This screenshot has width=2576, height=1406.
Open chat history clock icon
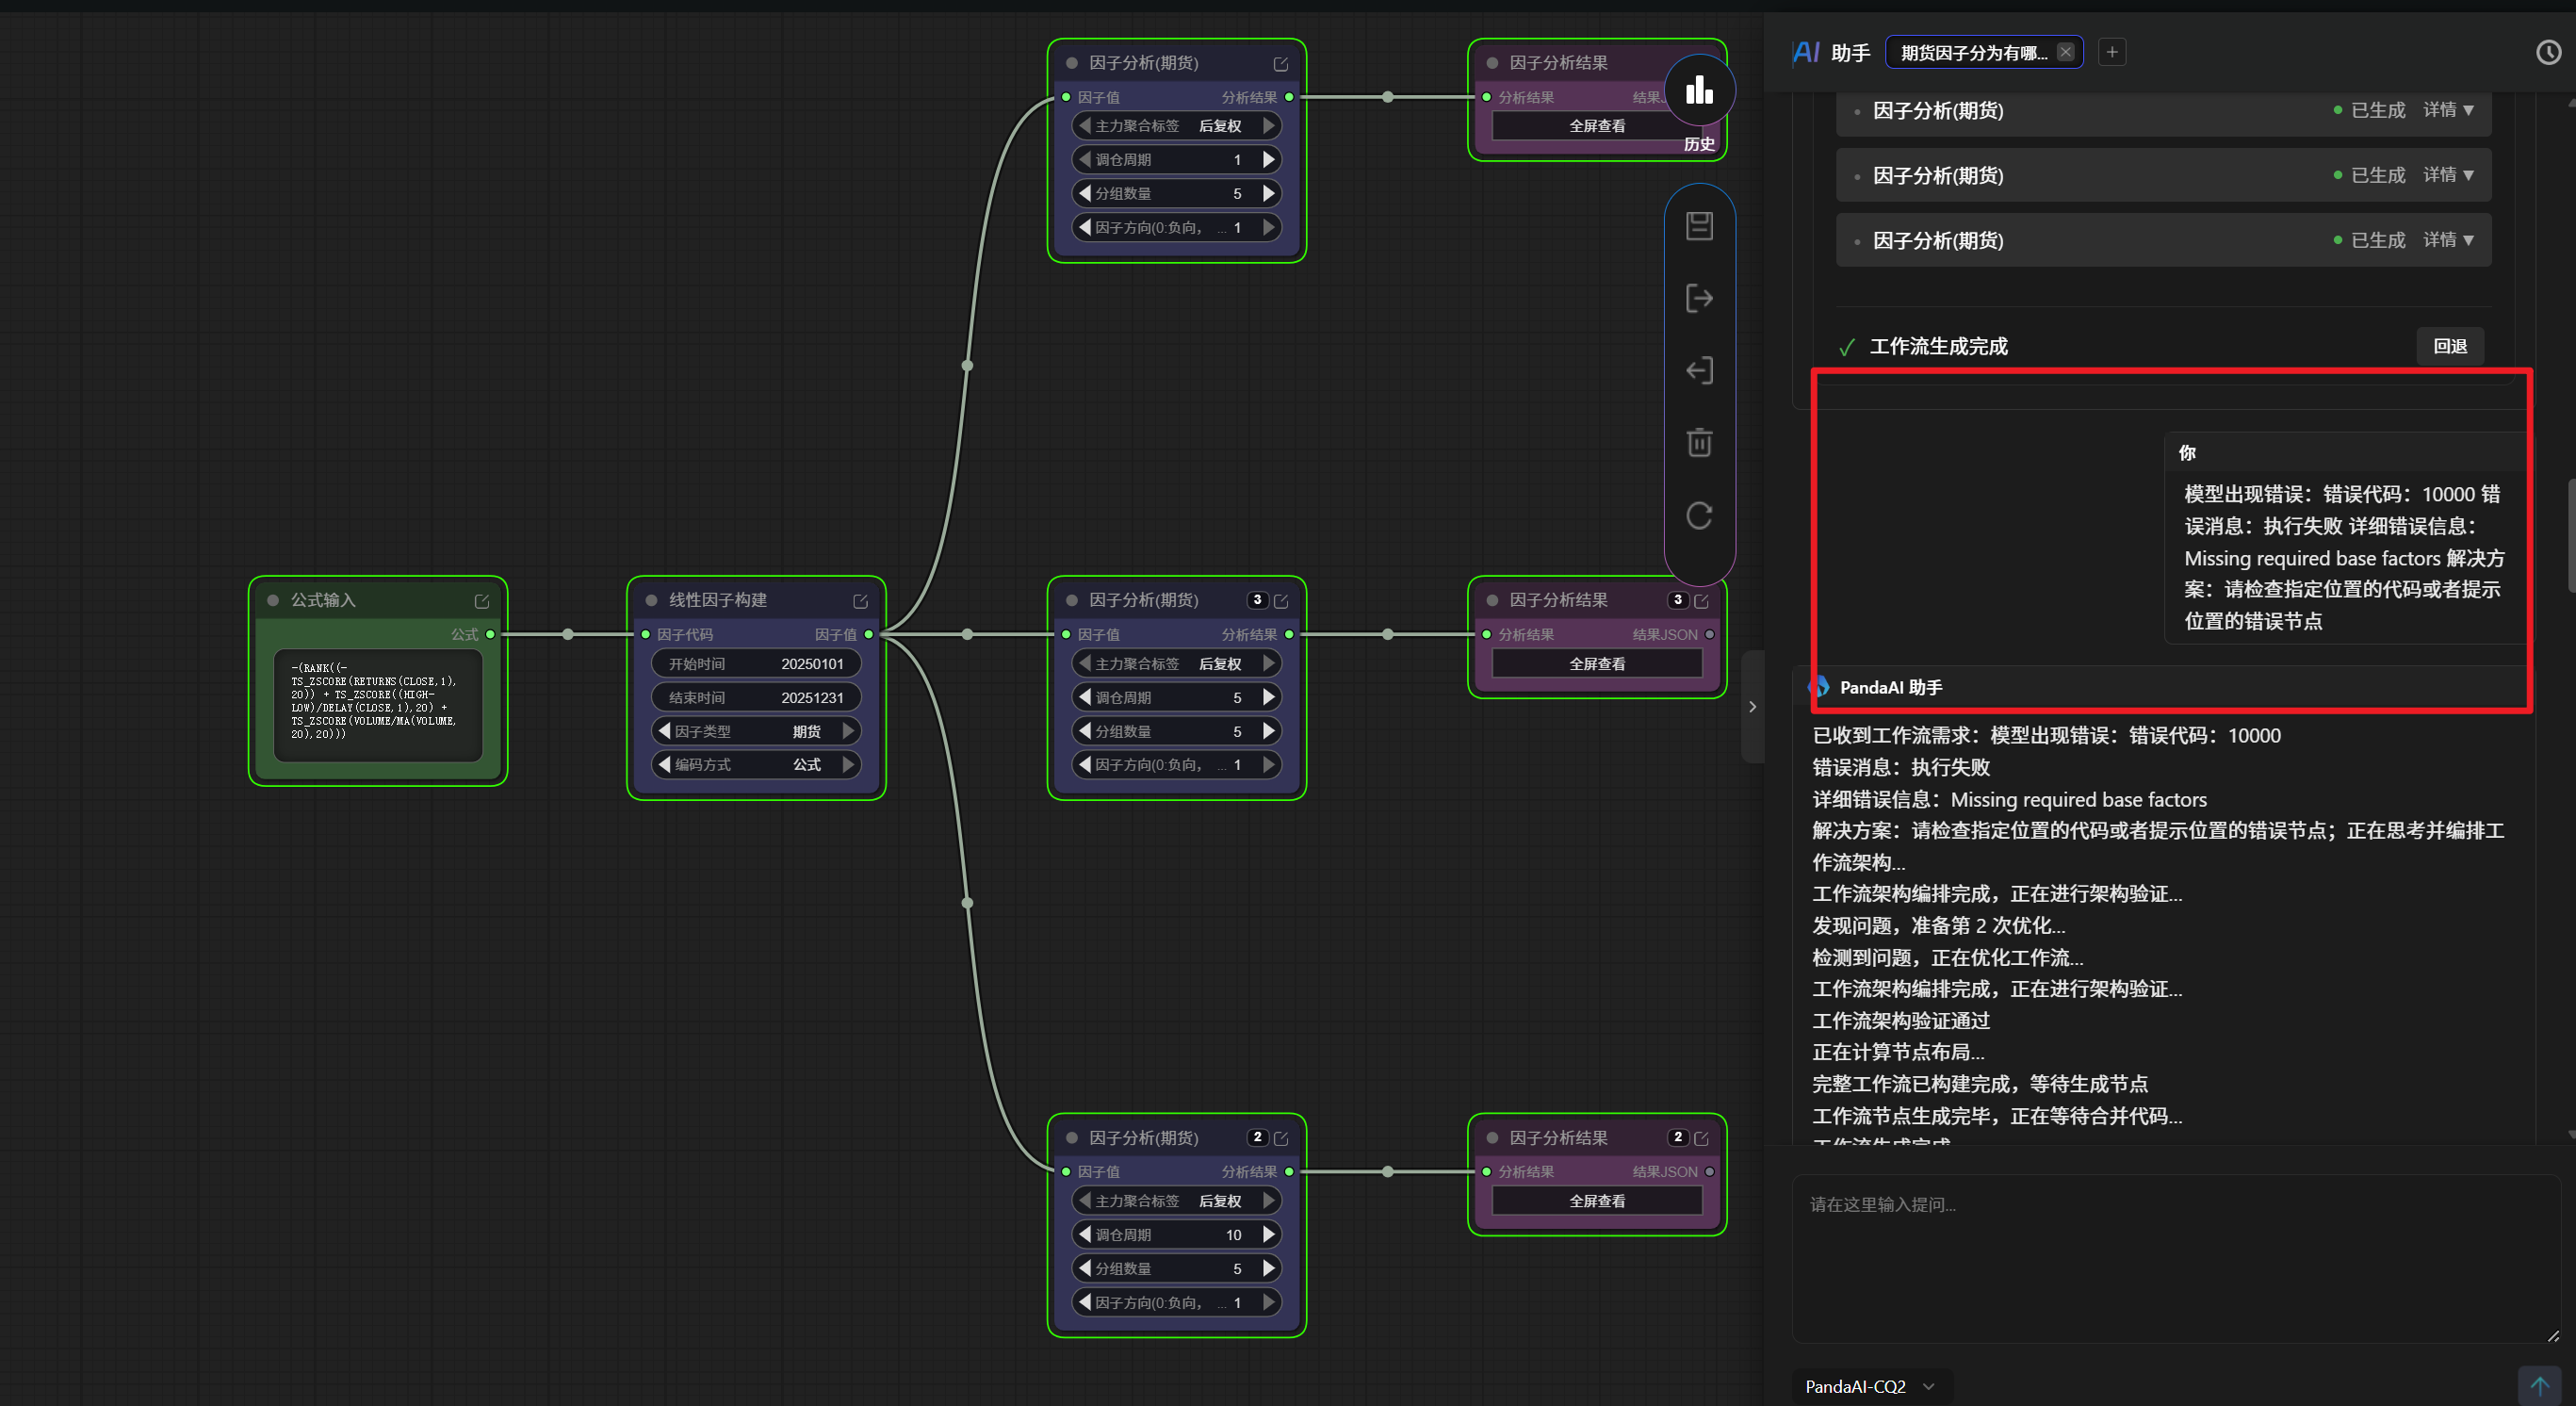(x=2548, y=52)
